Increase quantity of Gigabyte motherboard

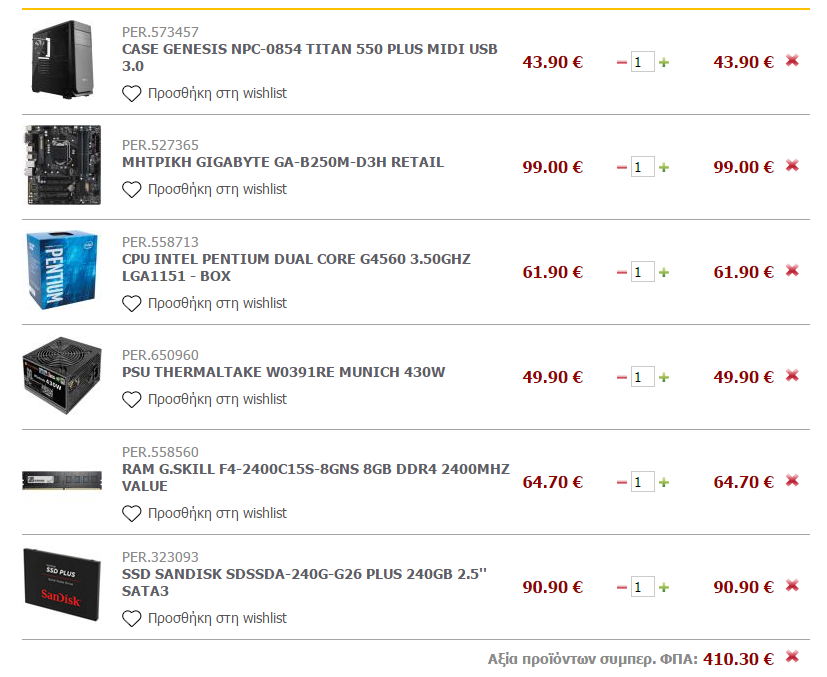click(664, 168)
